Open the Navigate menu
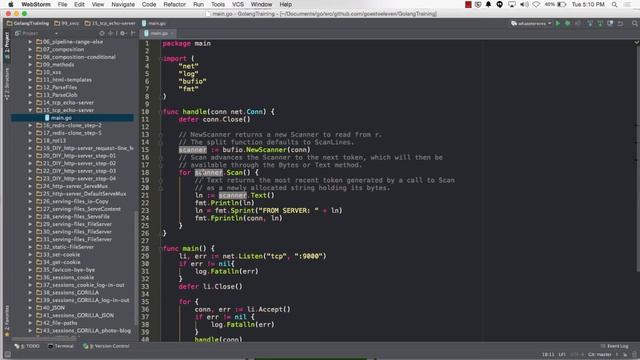 coord(123,4)
